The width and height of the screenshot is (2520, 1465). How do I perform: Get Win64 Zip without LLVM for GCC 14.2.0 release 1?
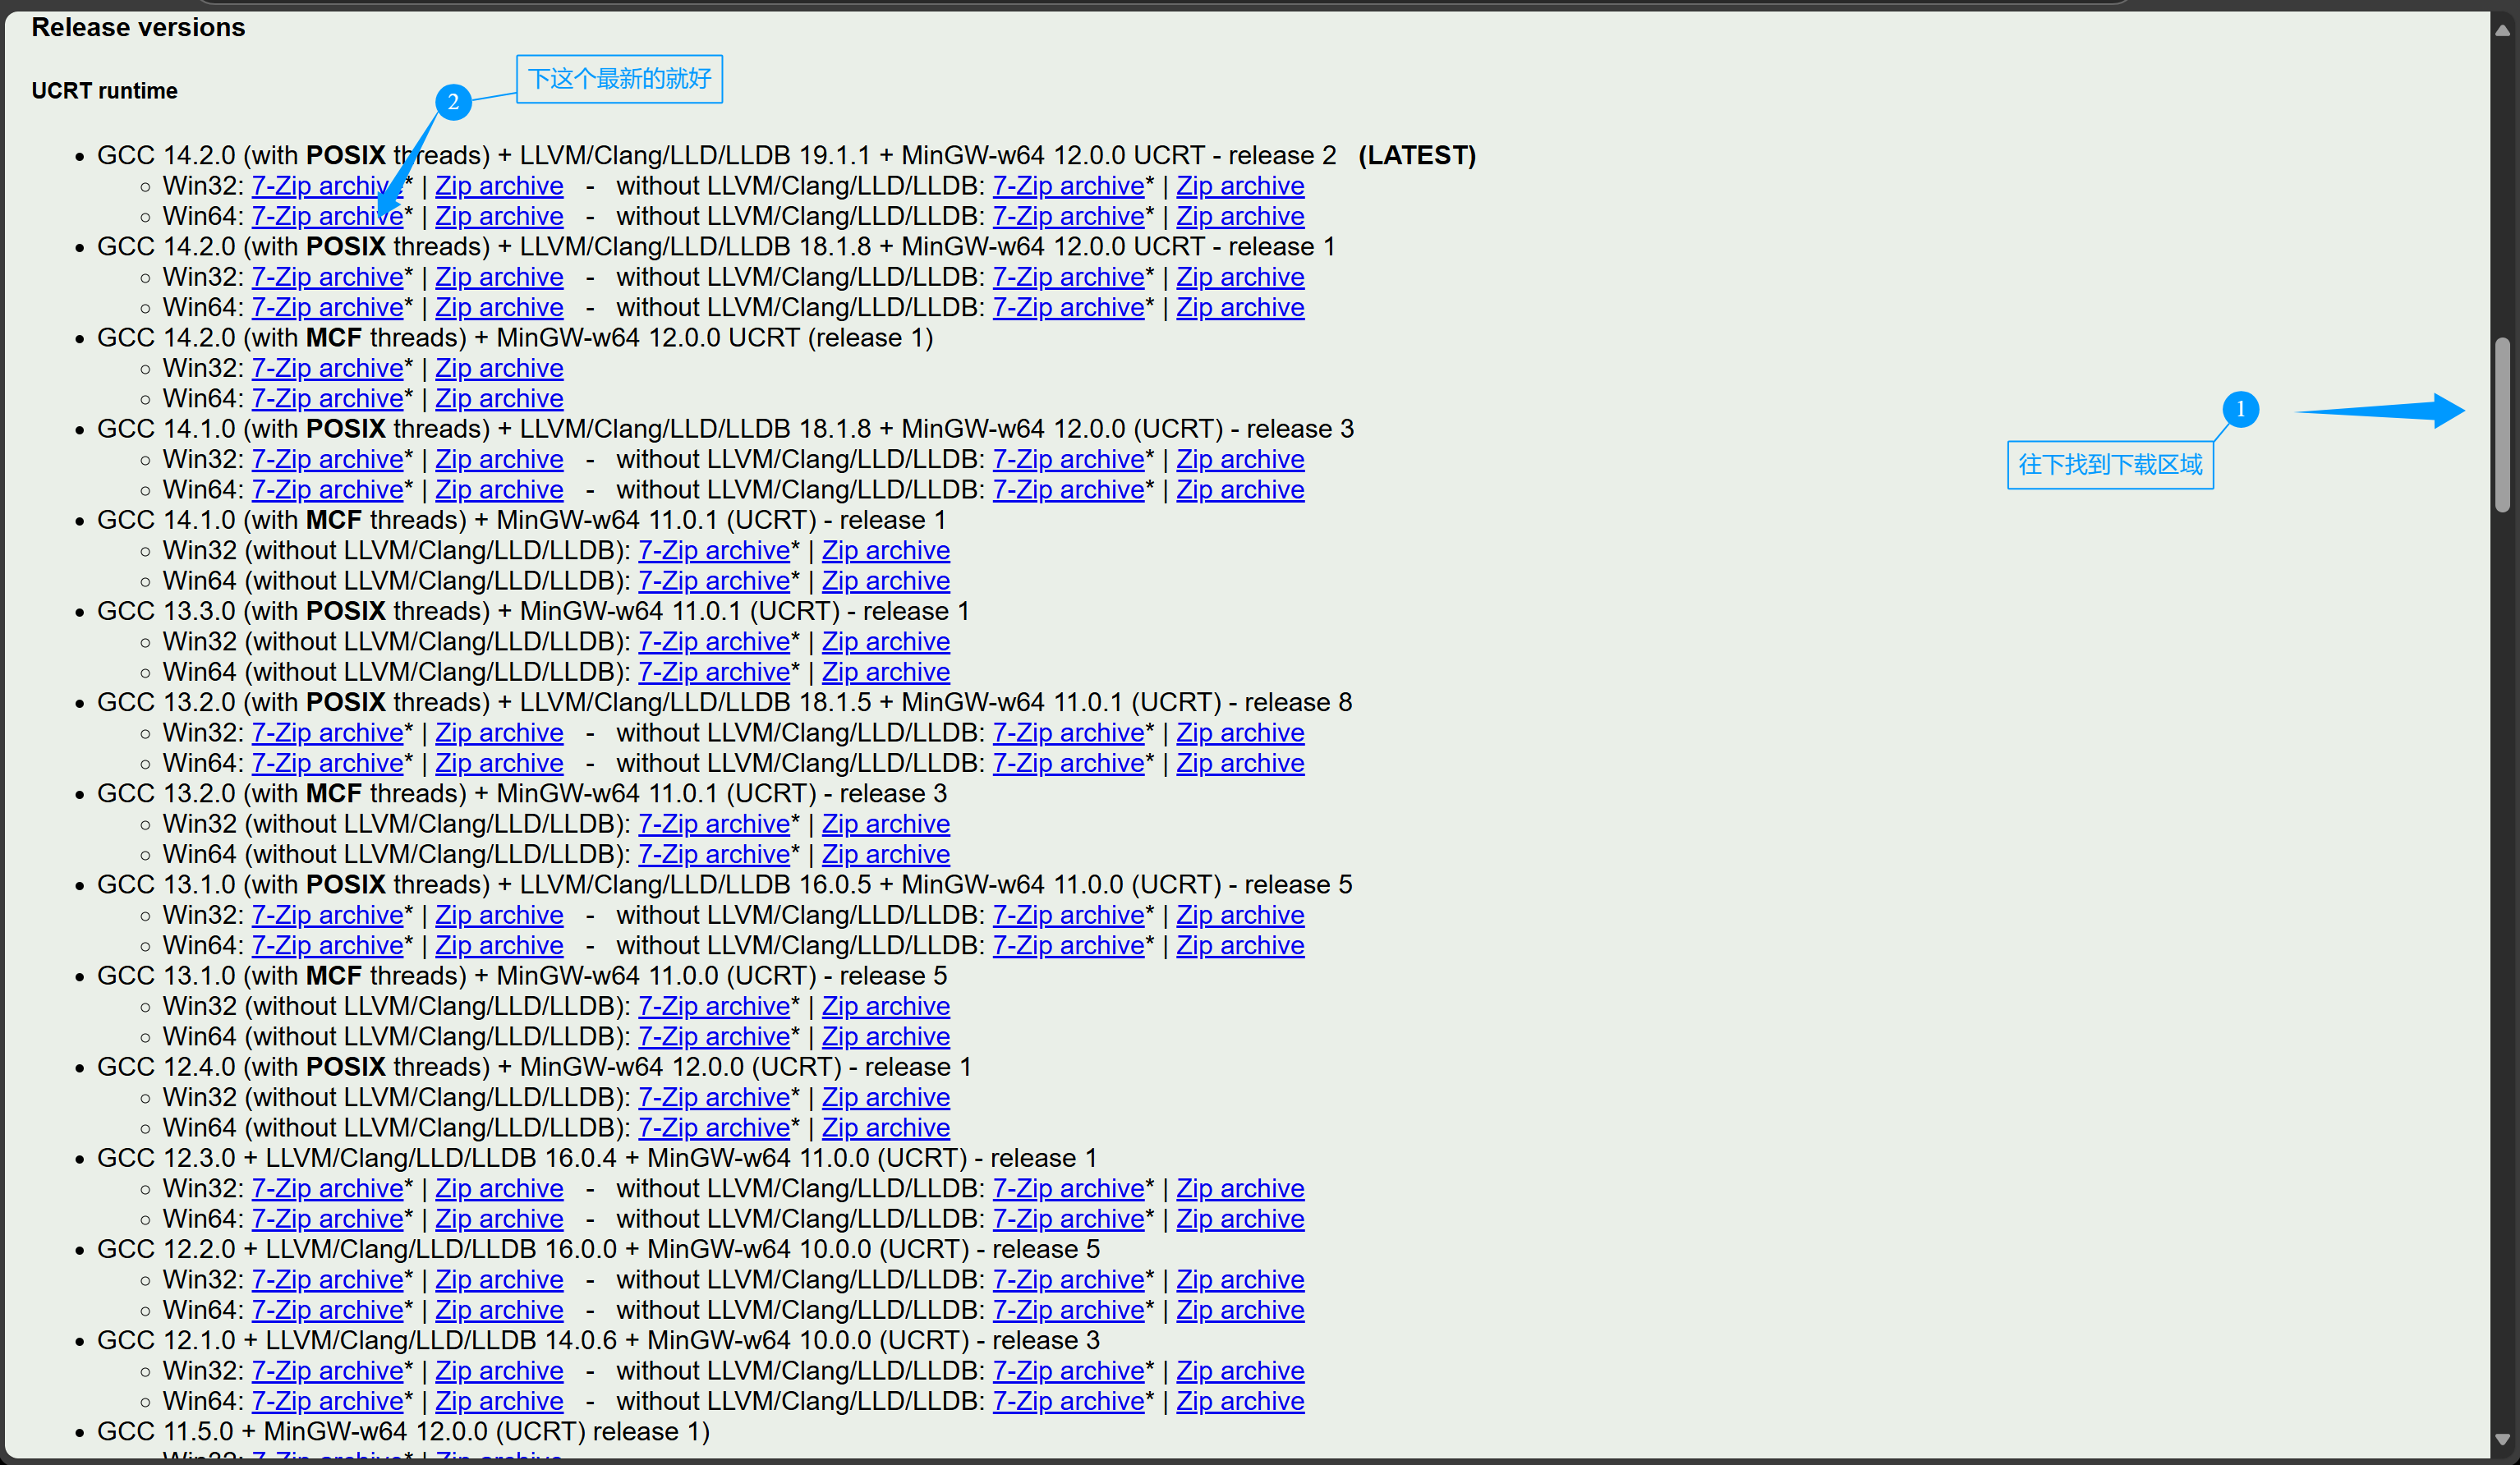pyautogui.click(x=1240, y=307)
